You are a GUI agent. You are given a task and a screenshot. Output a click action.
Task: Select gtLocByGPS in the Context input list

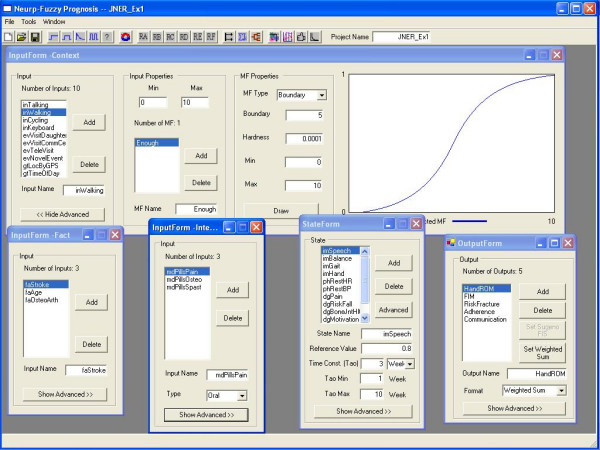point(44,166)
